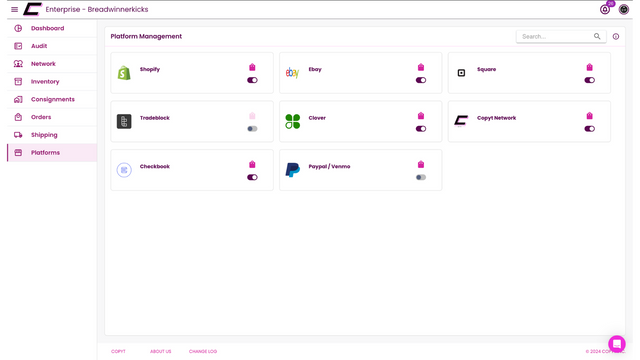The image size is (640, 360).
Task: Switch off the Checkbook toggle
Action: pos(252,178)
